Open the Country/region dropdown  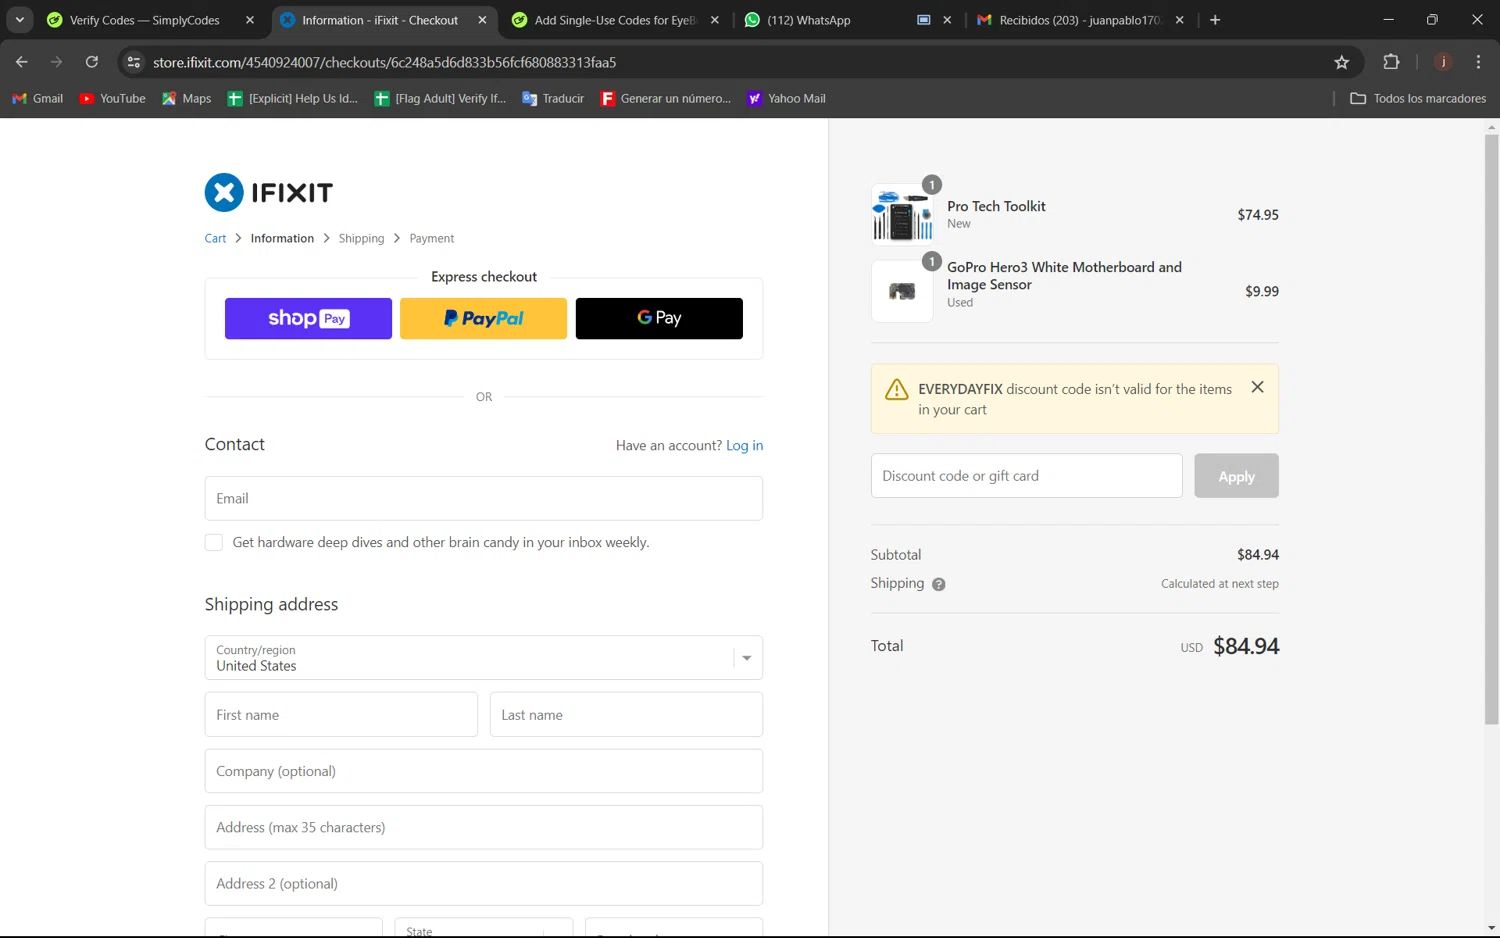[484, 658]
